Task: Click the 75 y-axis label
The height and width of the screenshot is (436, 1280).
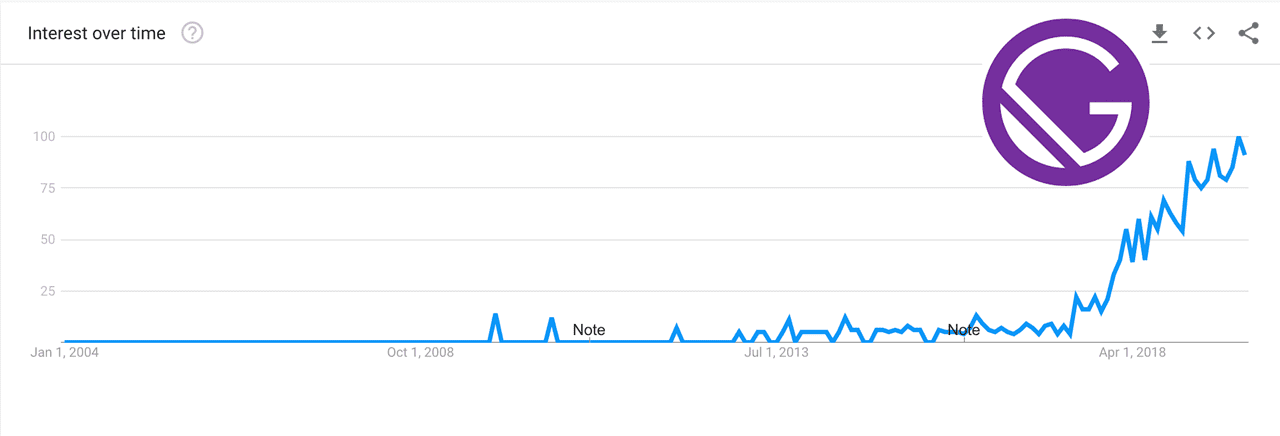Action: click(45, 187)
